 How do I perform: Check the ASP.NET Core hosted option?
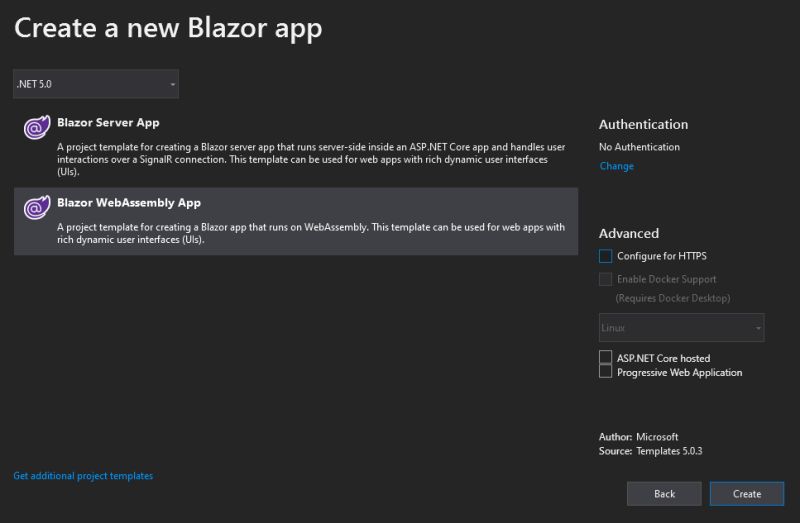click(x=605, y=357)
